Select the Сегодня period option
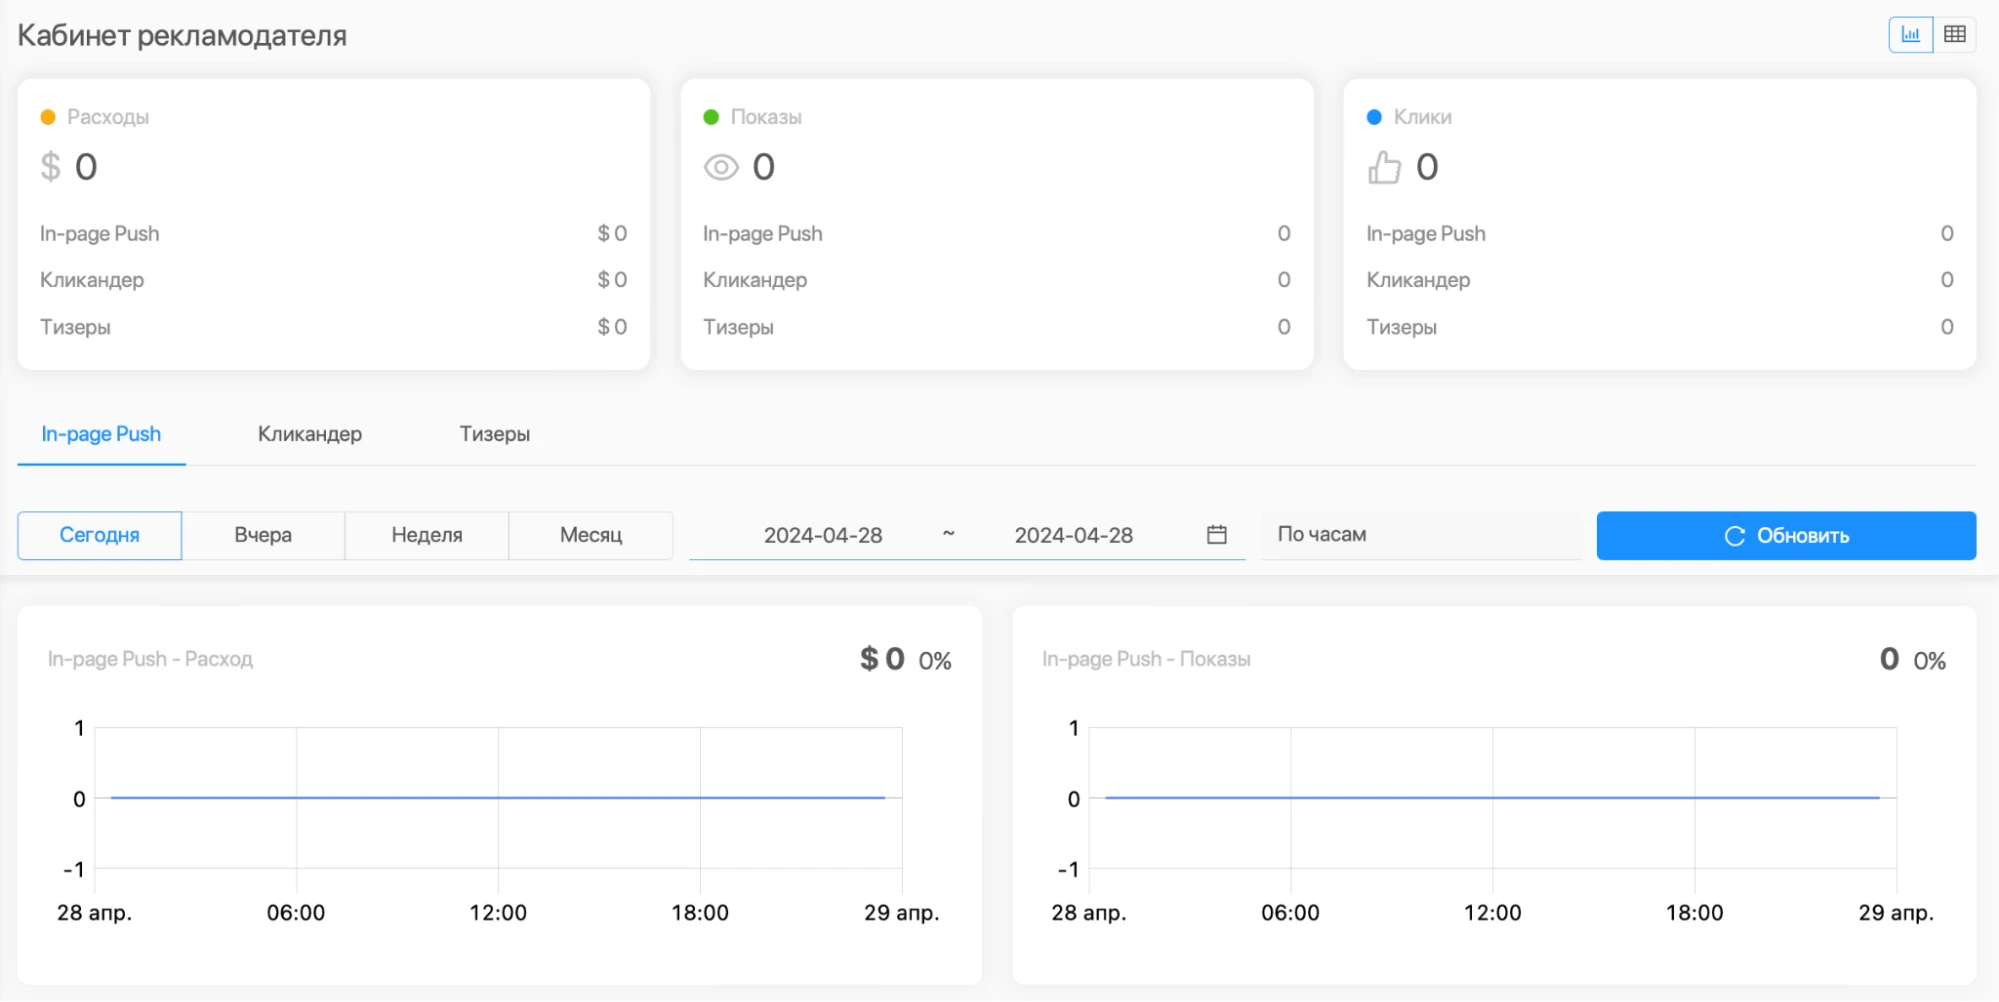This screenshot has width=1999, height=1002. click(100, 535)
